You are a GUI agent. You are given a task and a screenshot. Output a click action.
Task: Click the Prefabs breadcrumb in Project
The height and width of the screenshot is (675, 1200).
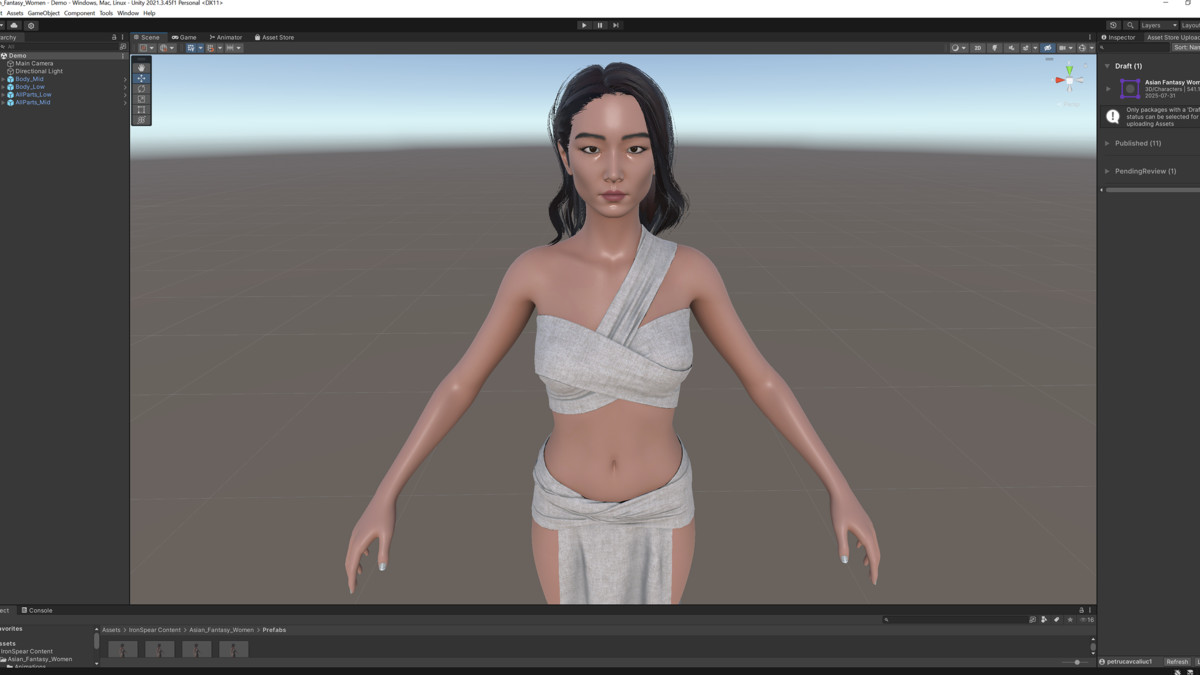[x=274, y=630]
